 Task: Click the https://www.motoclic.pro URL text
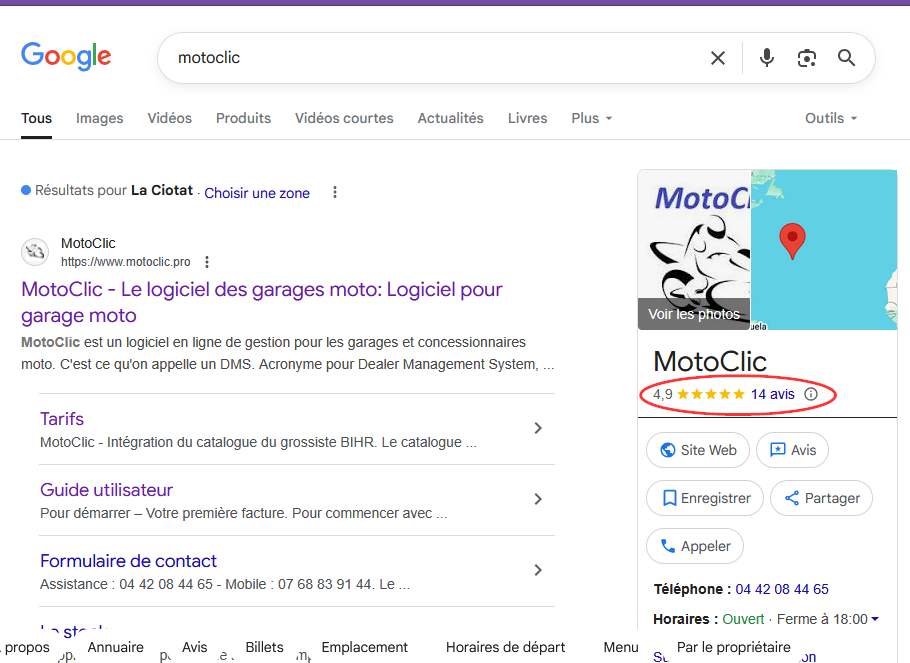(126, 262)
